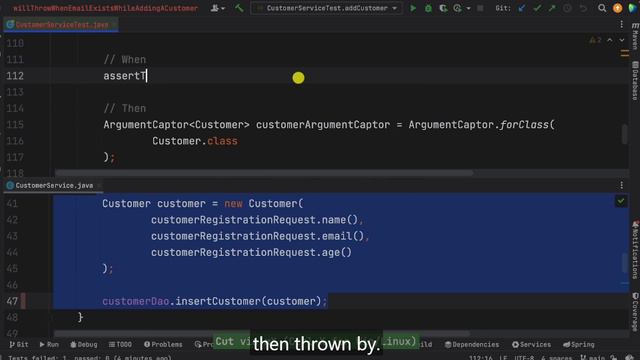Viewport: 640px width, 360px height.
Task: Click the top editor vertical scrollbar thumb
Action: [624, 134]
